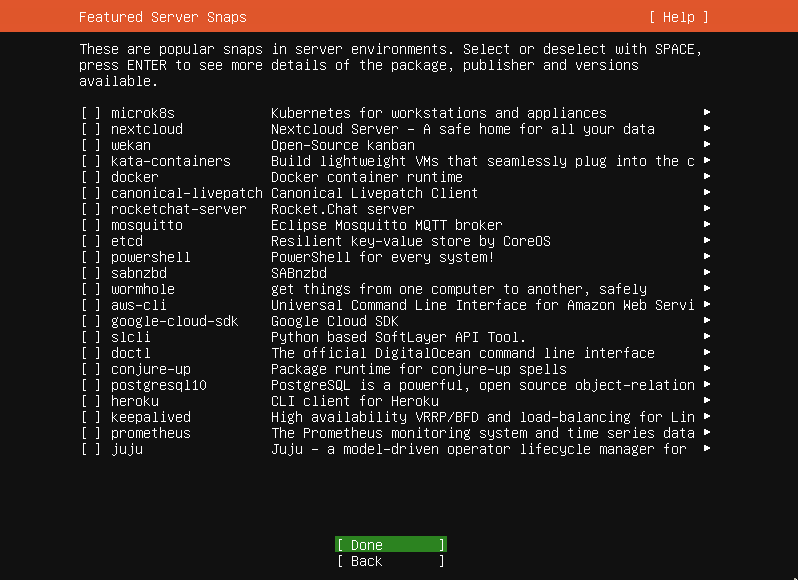This screenshot has width=798, height=580.
Task: Show rocketchat-server details arrow
Action: coord(707,208)
